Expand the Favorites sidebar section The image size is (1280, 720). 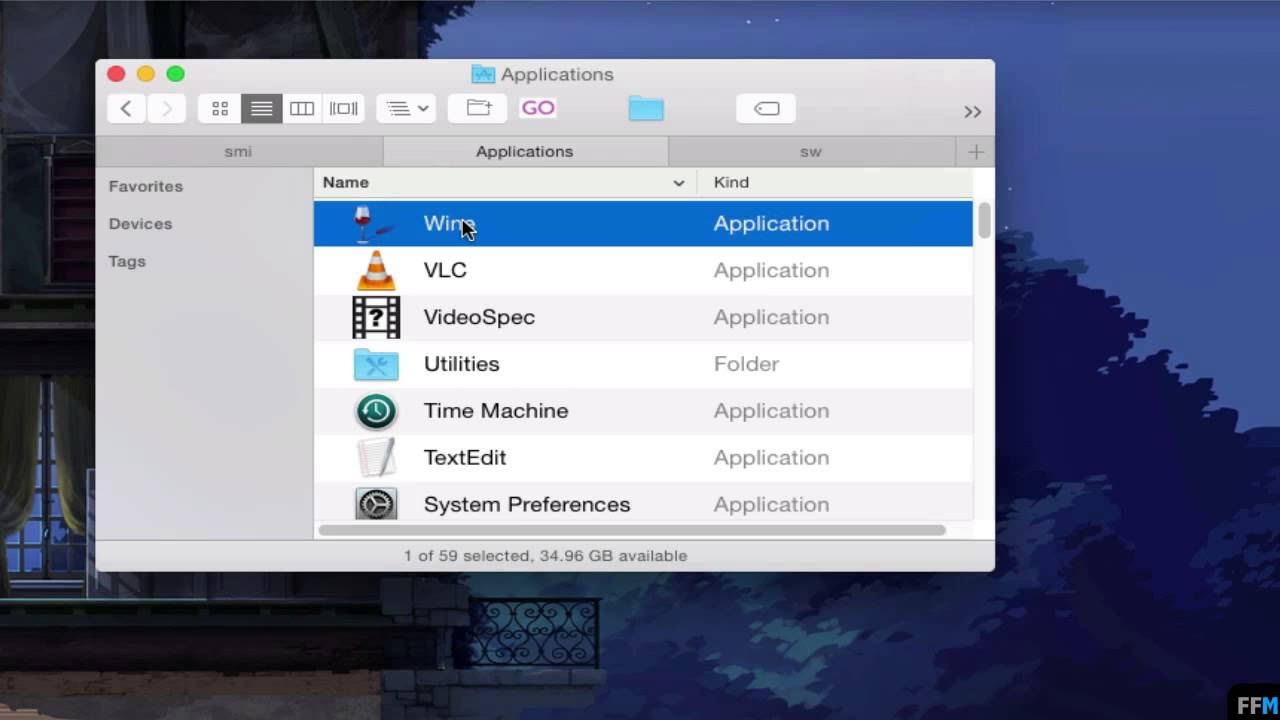pyautogui.click(x=146, y=186)
